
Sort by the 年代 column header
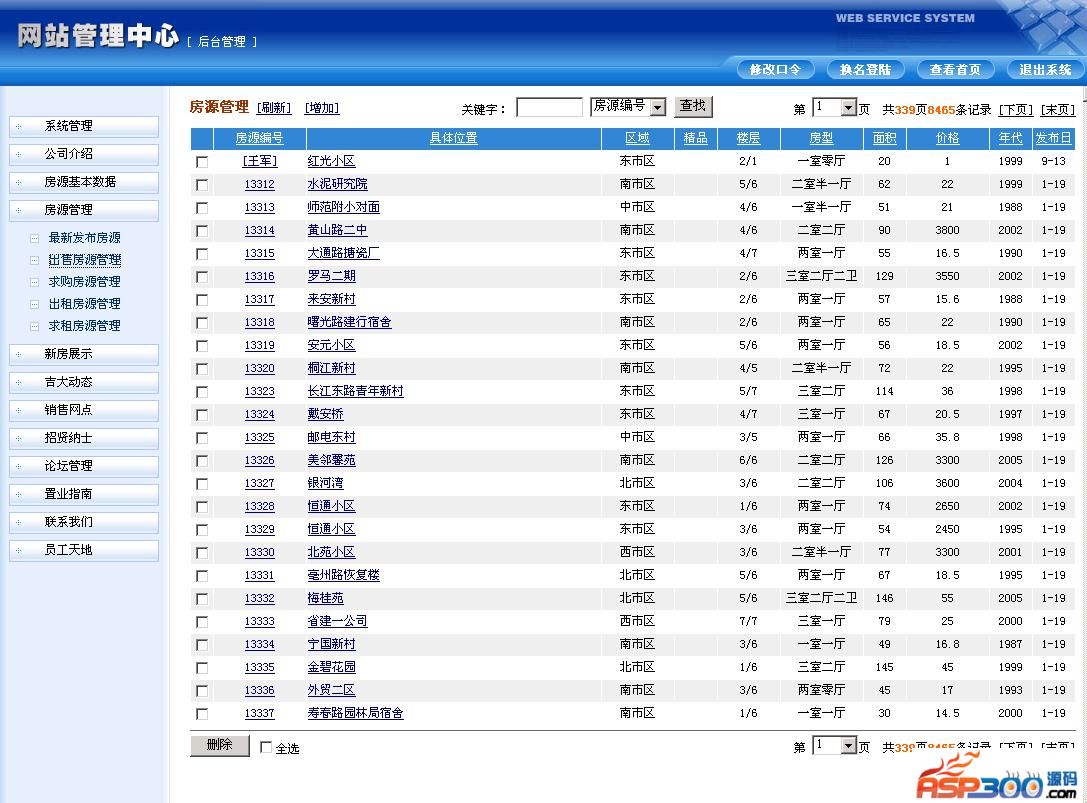[x=1010, y=138]
